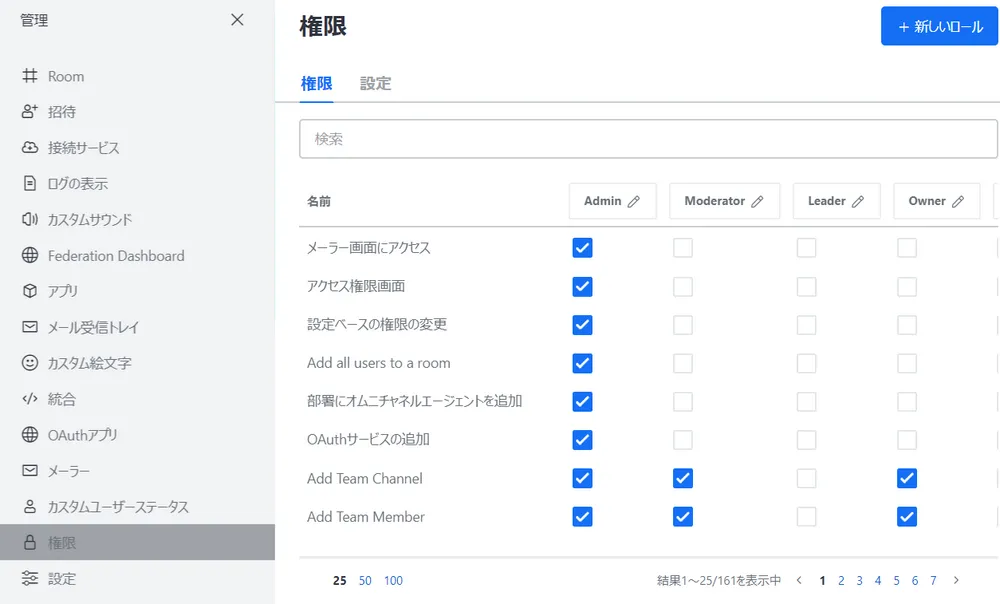The image size is (1000, 604).
Task: Click the OAuthアプリ globe icon
Action: 30,434
